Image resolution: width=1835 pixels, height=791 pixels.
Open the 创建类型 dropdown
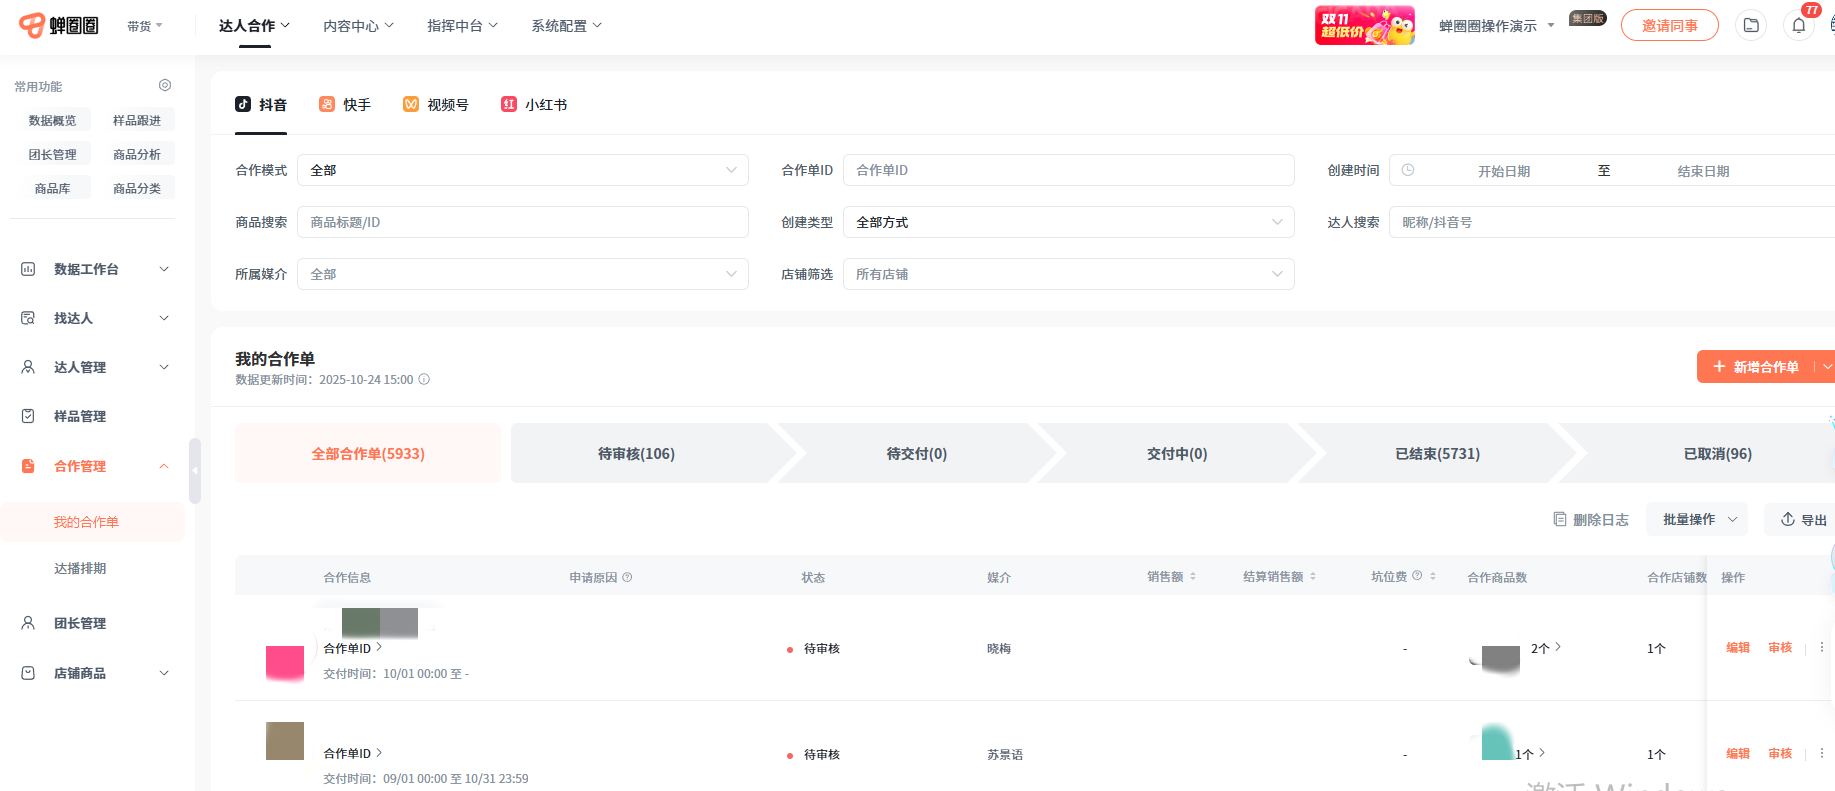point(1068,222)
